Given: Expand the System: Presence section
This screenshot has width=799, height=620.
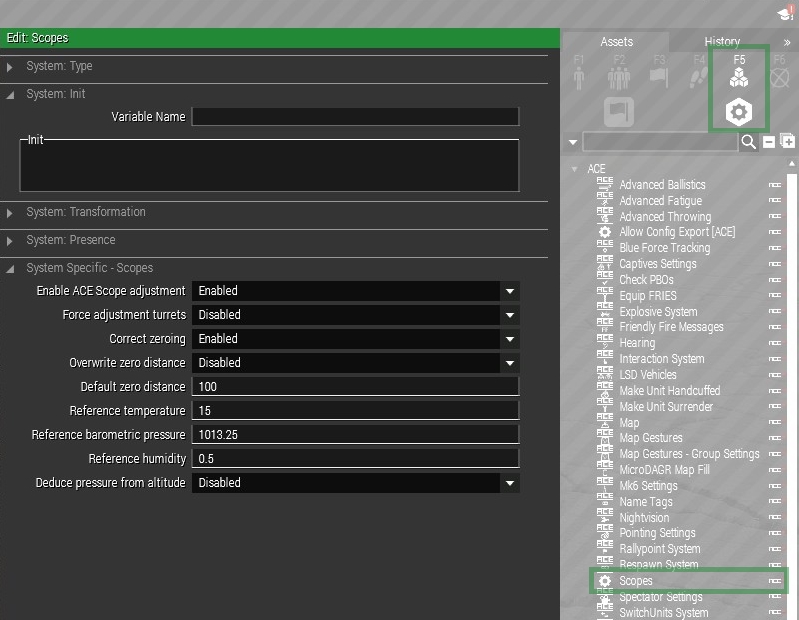Looking at the screenshot, I should click(x=9, y=241).
